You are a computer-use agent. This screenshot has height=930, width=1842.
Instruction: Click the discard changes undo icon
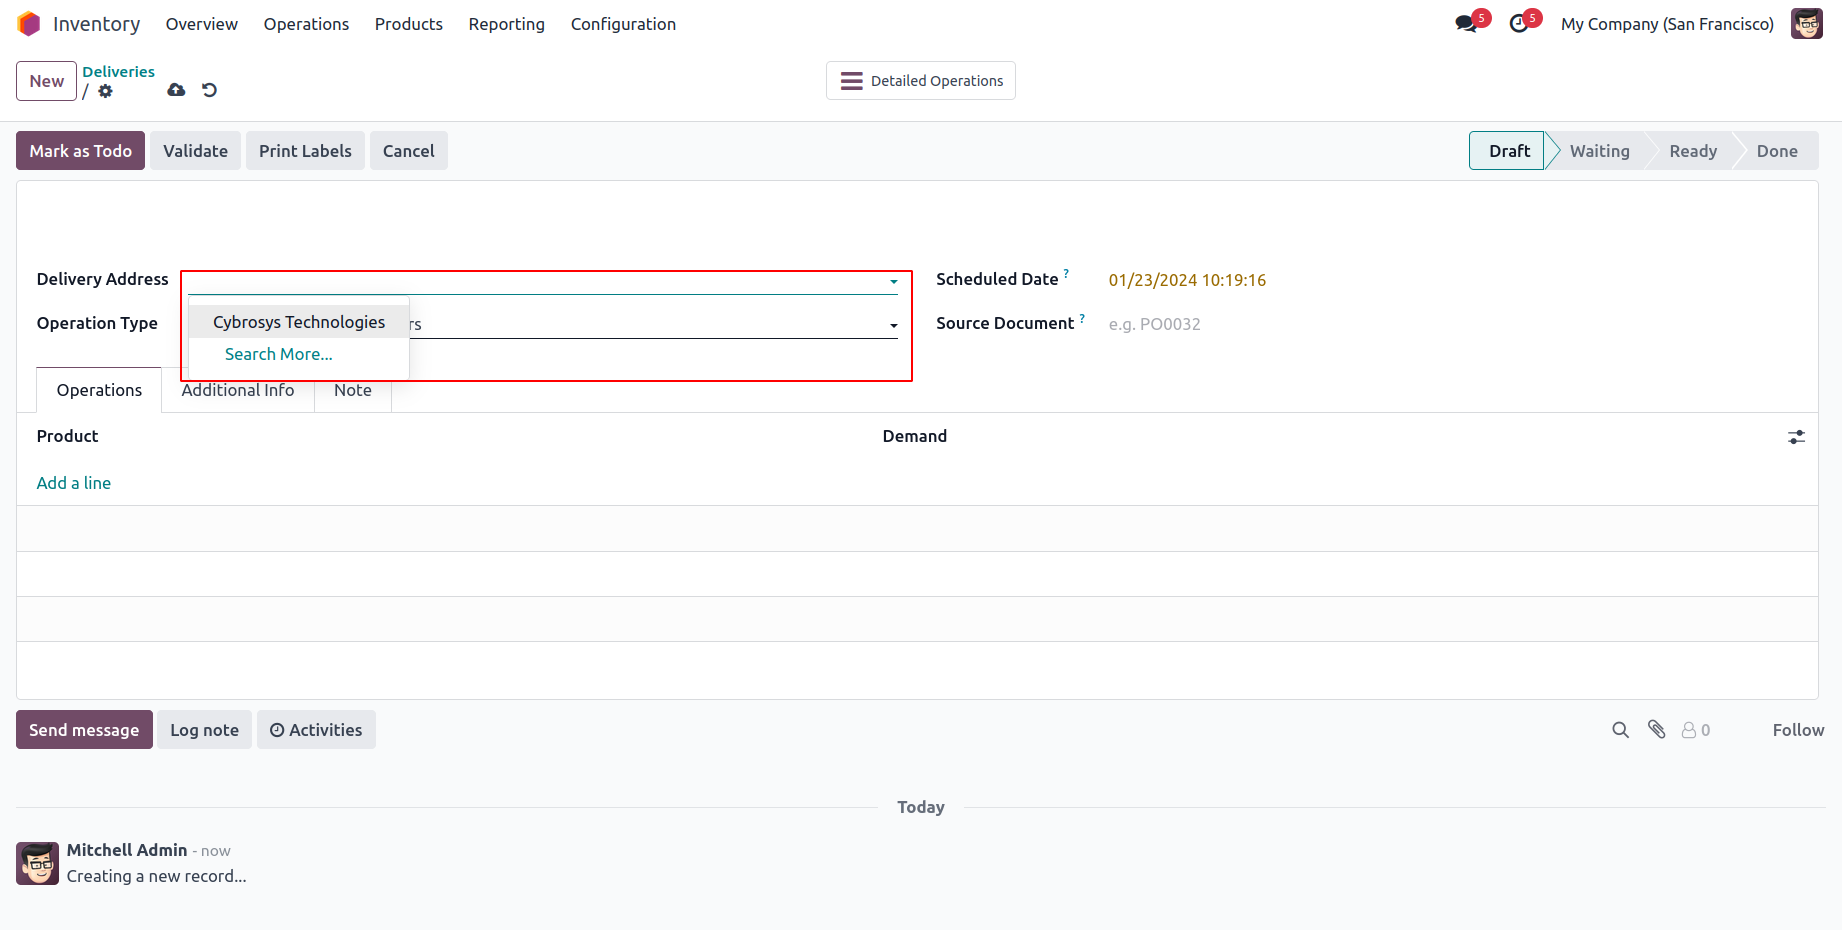[x=209, y=90]
